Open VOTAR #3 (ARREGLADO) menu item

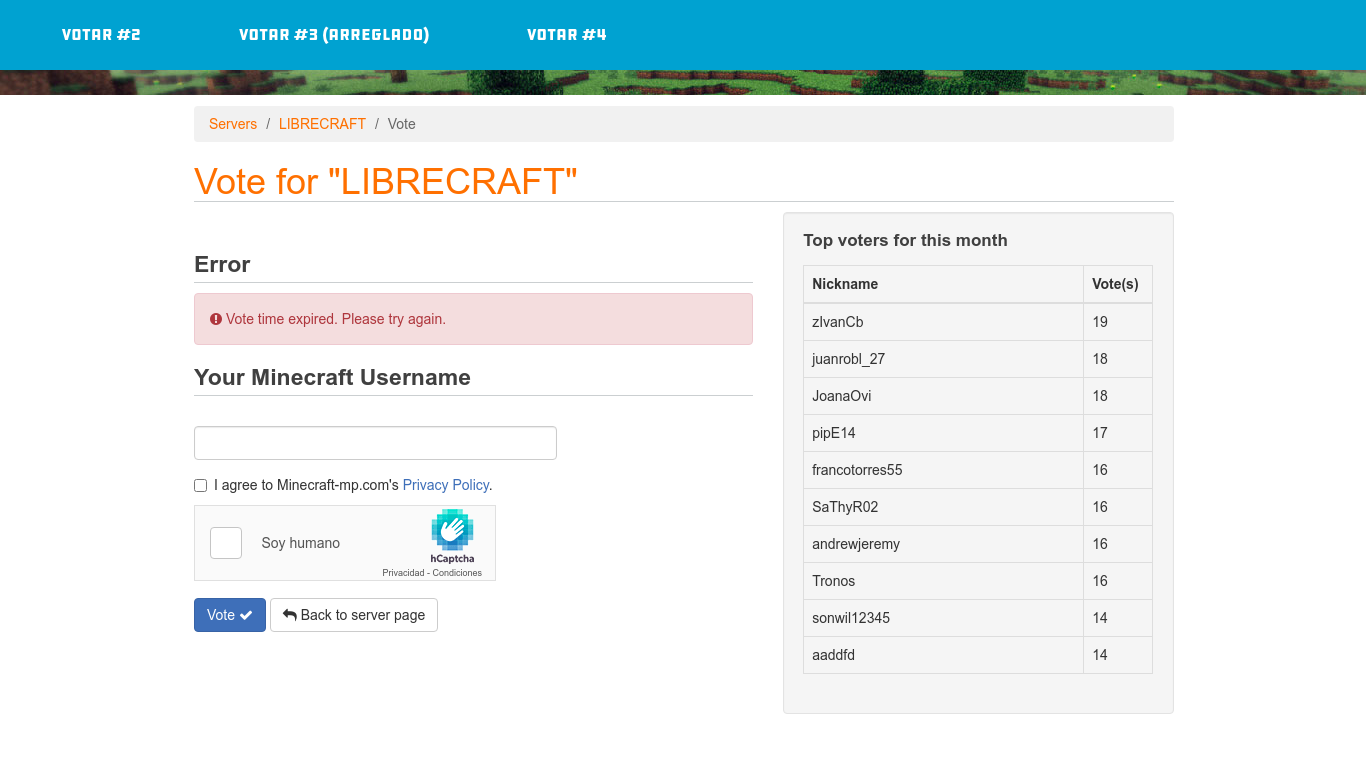click(x=334, y=35)
